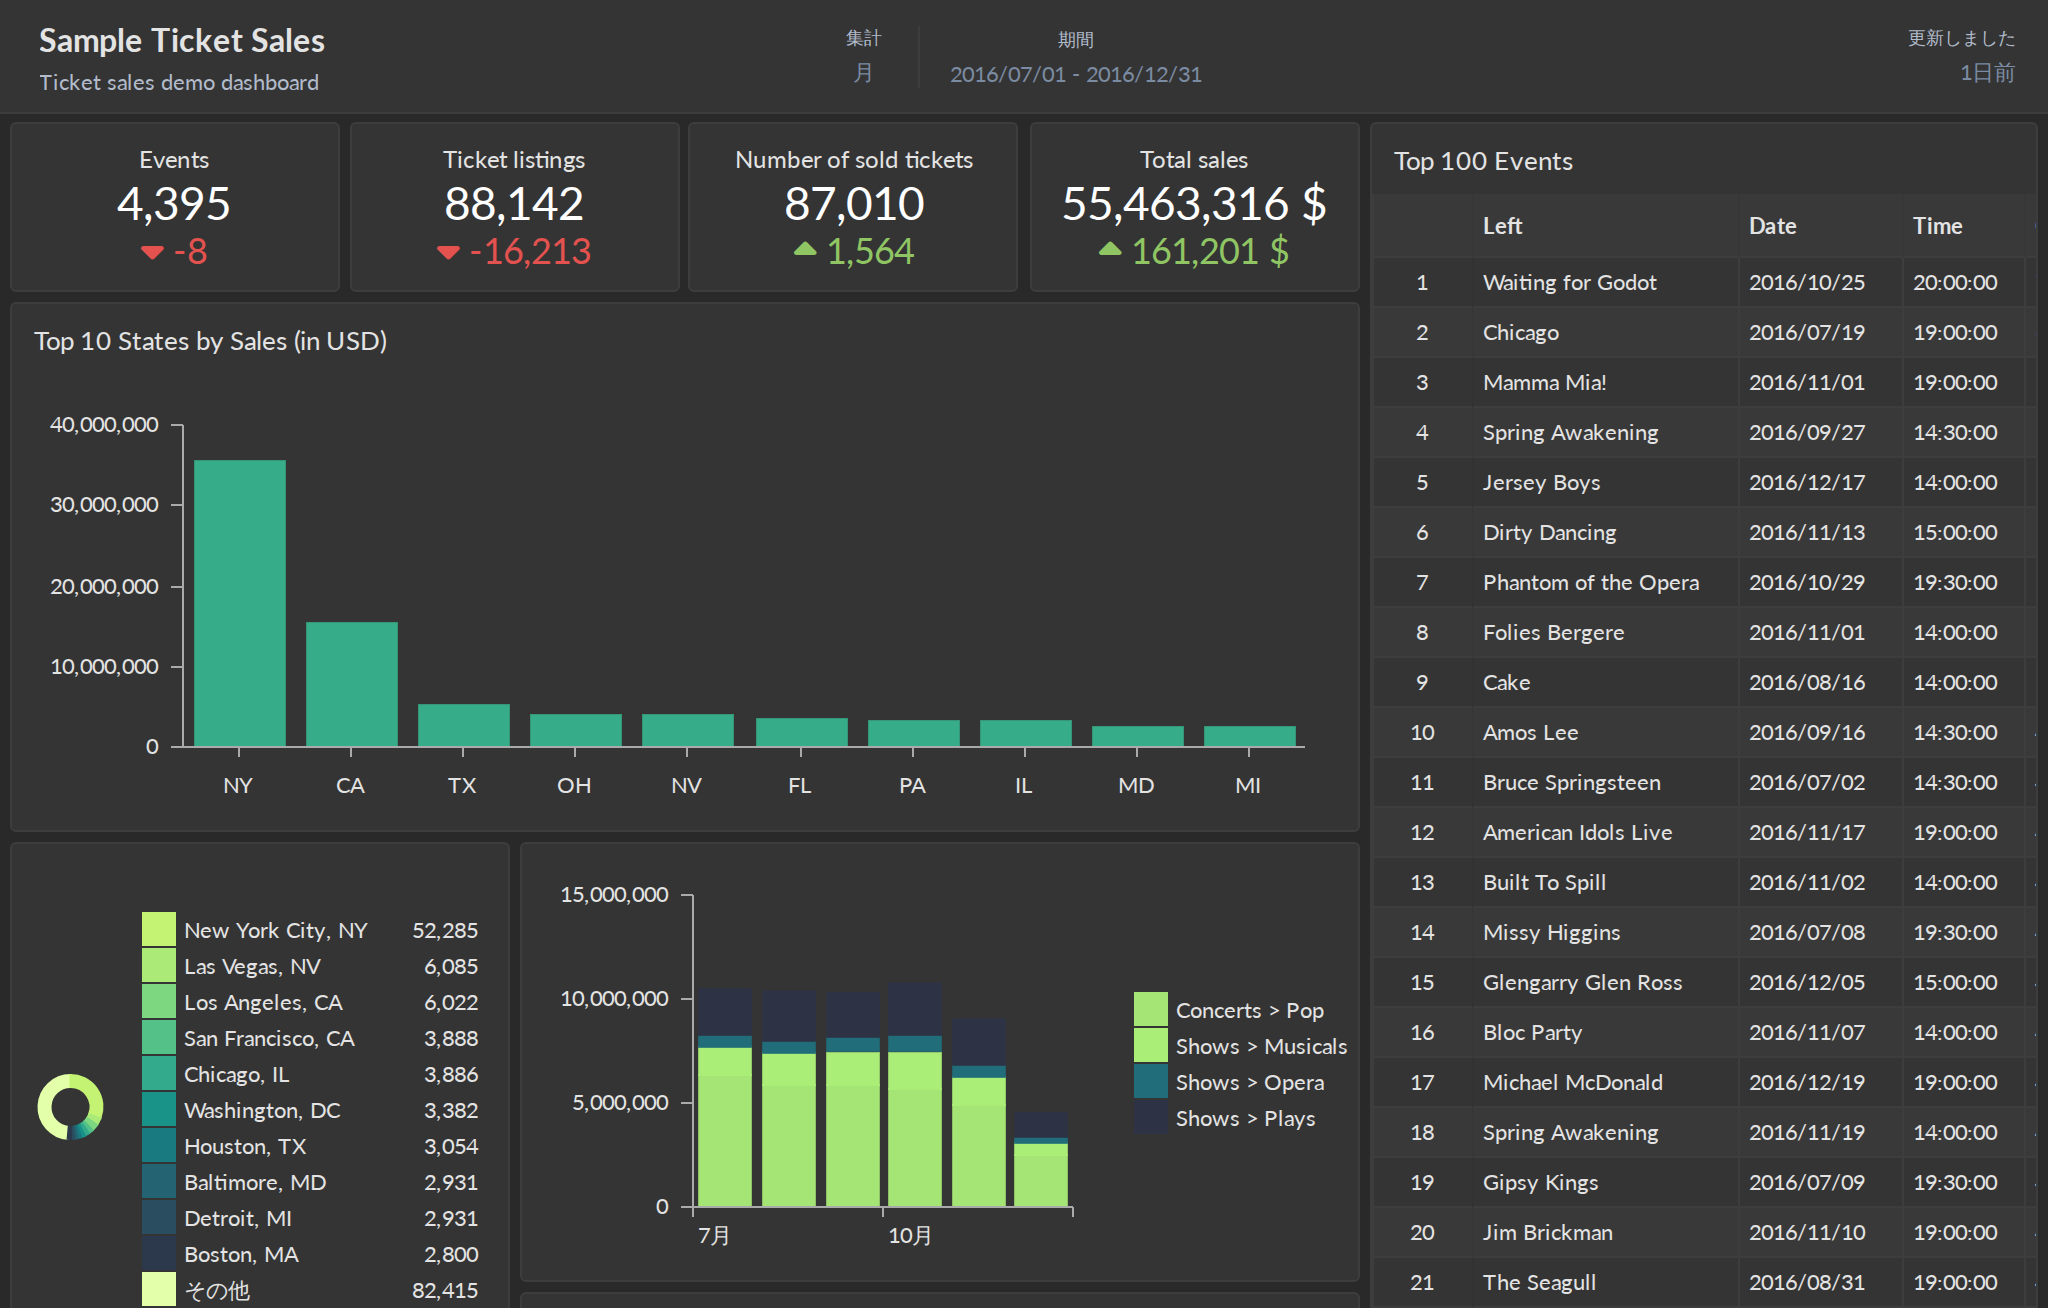
Task: Click the green up arrow beside 161,201 $
Action: point(1110,249)
